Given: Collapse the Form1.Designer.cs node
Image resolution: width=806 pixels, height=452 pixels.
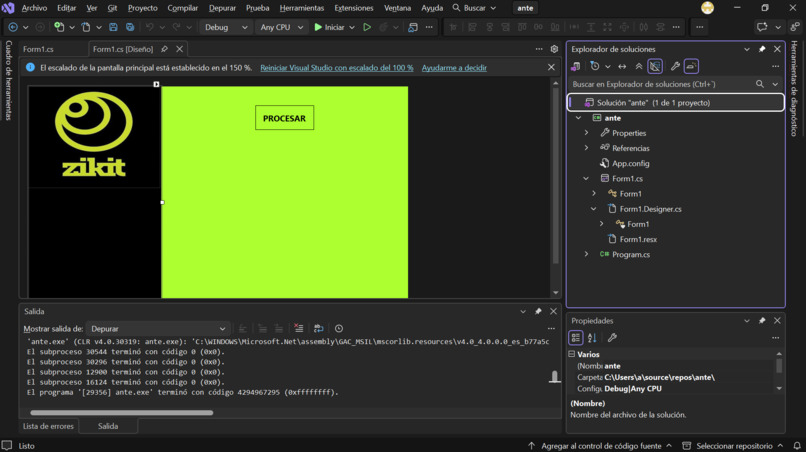Looking at the screenshot, I should (x=594, y=209).
